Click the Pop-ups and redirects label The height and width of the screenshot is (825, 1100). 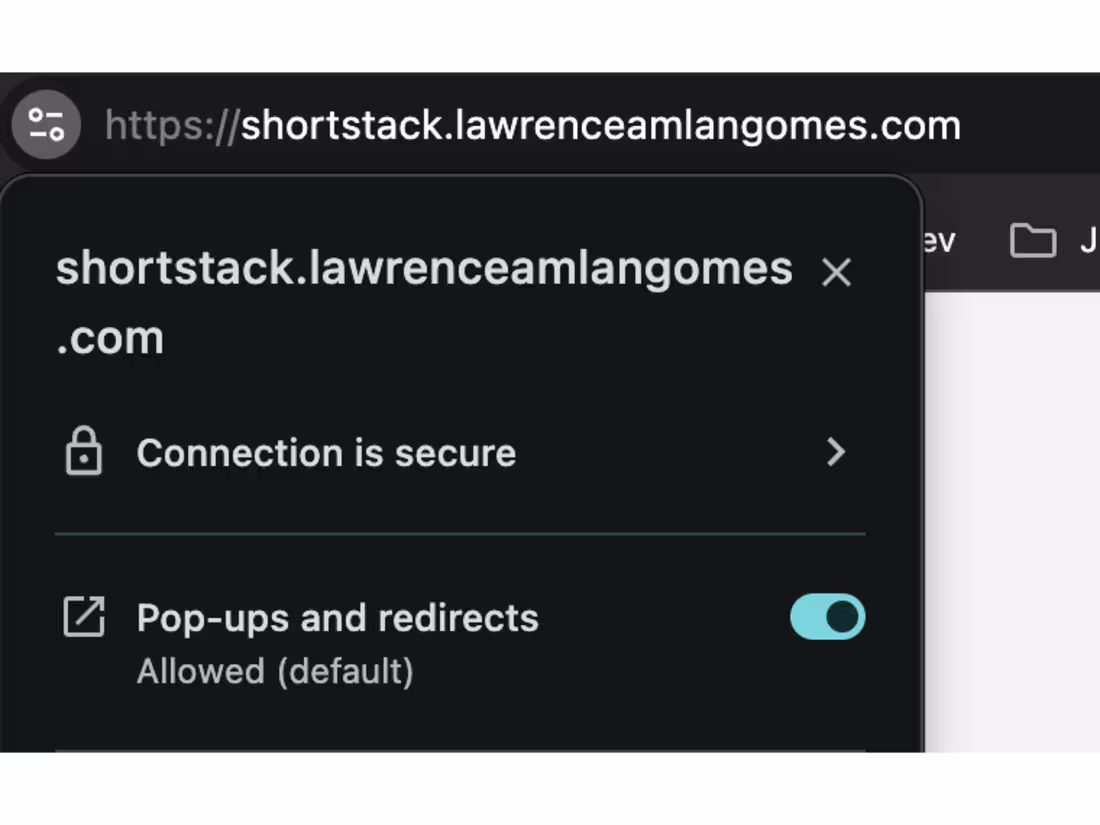pos(337,618)
